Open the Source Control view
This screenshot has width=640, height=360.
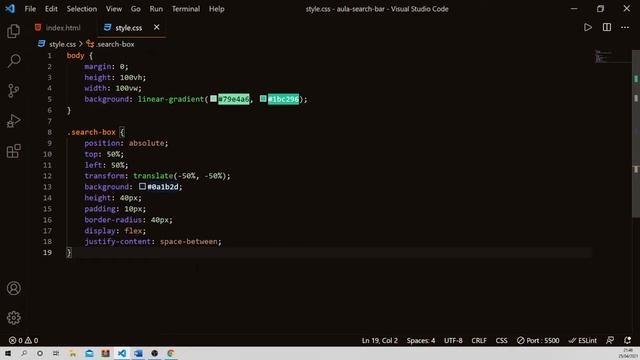pos(13,91)
